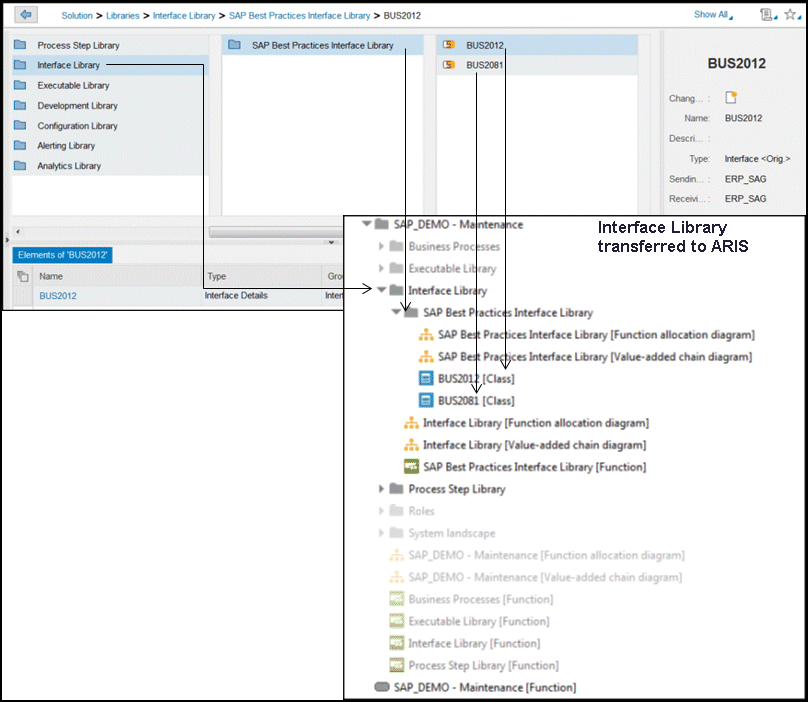
Task: Expand the Process Step Library tree folder
Action: pos(381,489)
